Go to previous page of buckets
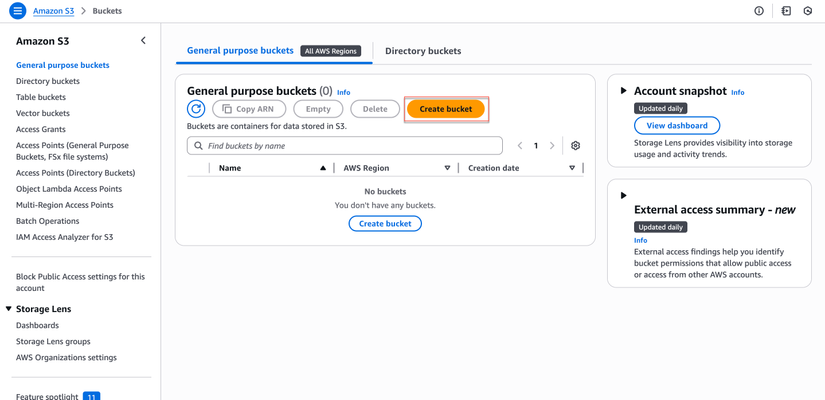825x400 pixels. coord(520,146)
